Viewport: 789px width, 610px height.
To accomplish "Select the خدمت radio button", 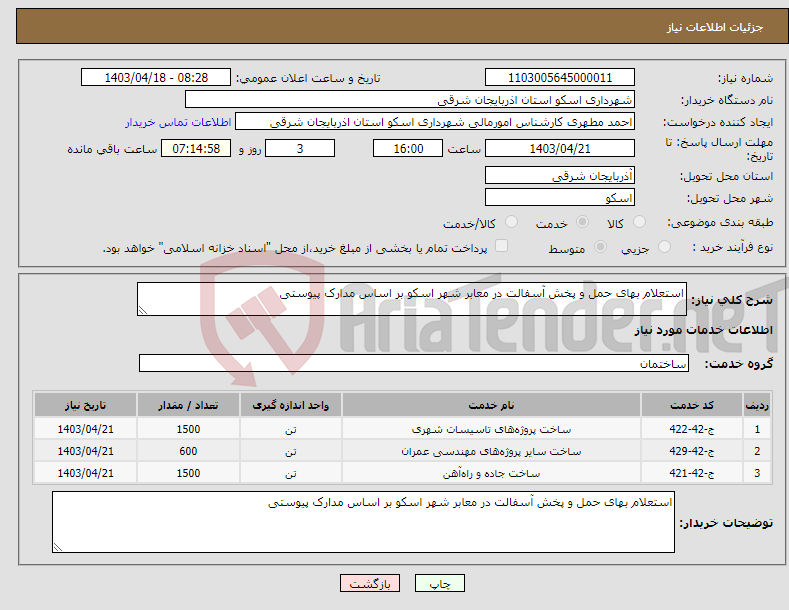I will (x=583, y=221).
